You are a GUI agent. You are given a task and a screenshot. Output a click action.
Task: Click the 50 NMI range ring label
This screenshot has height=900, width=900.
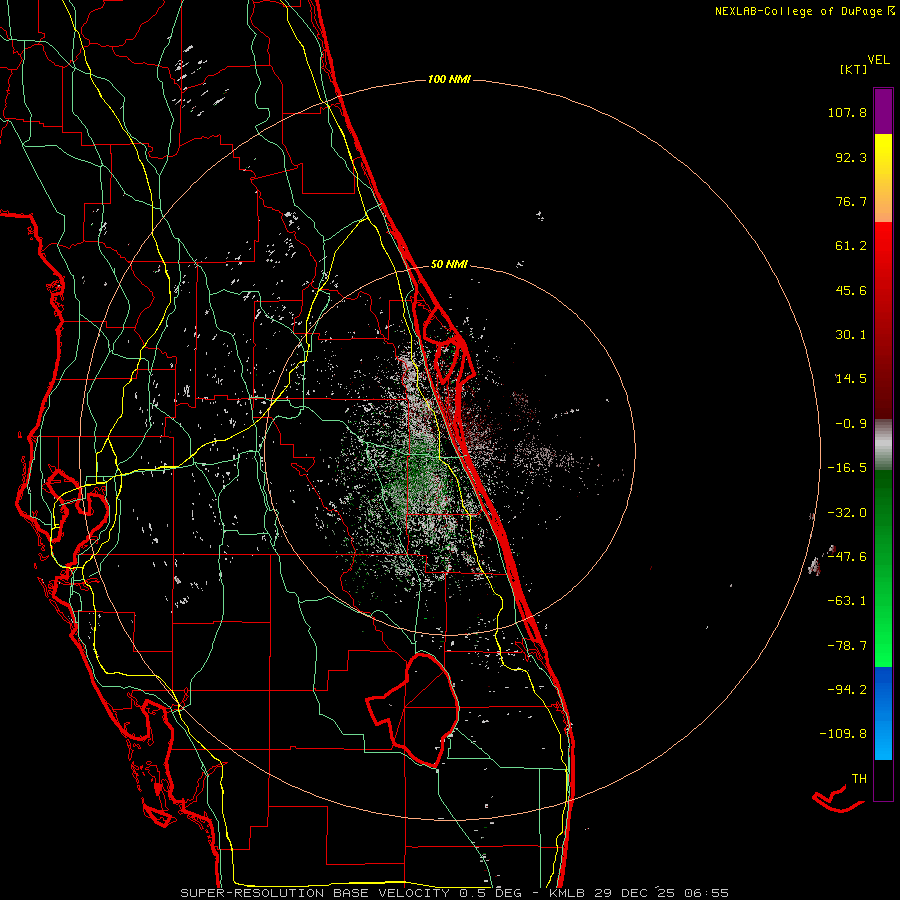click(449, 264)
